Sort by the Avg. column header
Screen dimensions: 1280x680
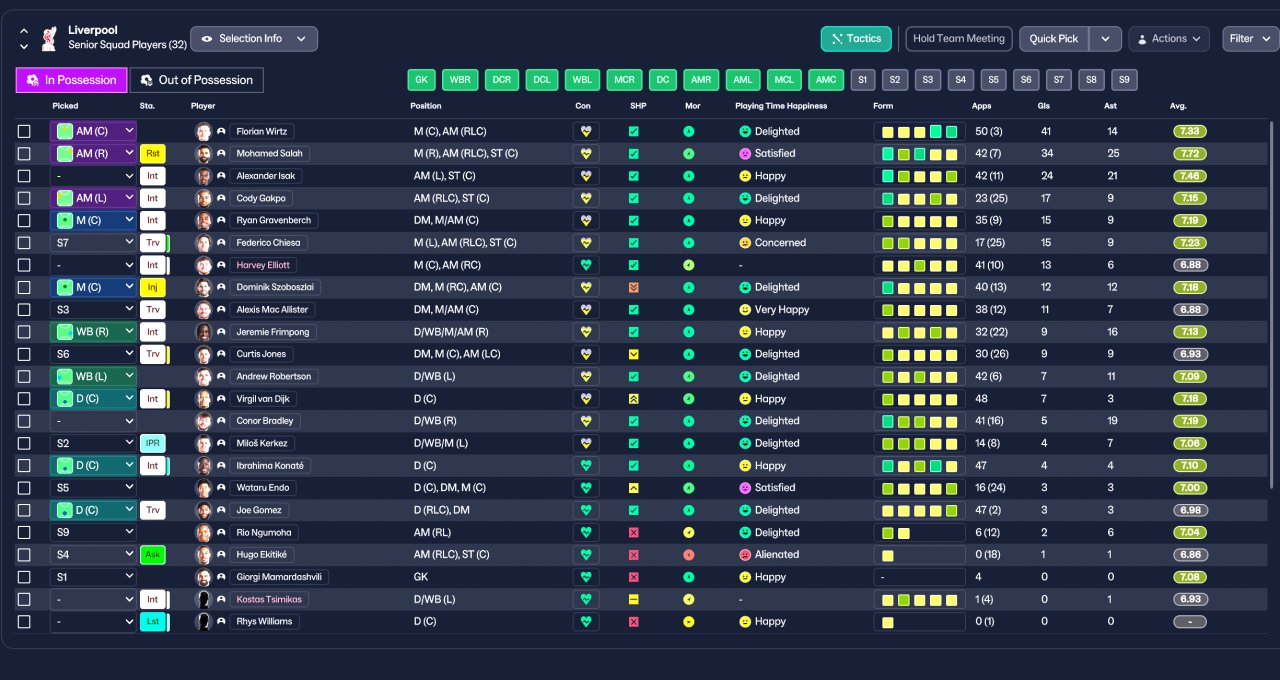pyautogui.click(x=1178, y=106)
